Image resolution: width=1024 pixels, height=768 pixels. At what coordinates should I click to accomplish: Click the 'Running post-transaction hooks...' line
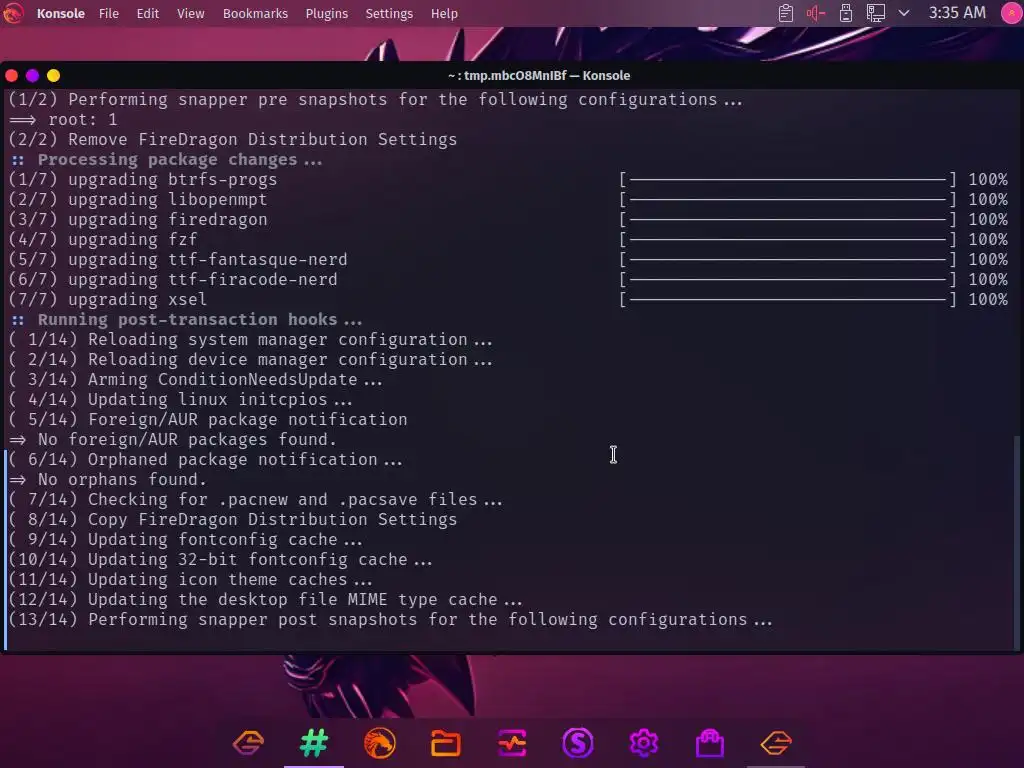[186, 320]
